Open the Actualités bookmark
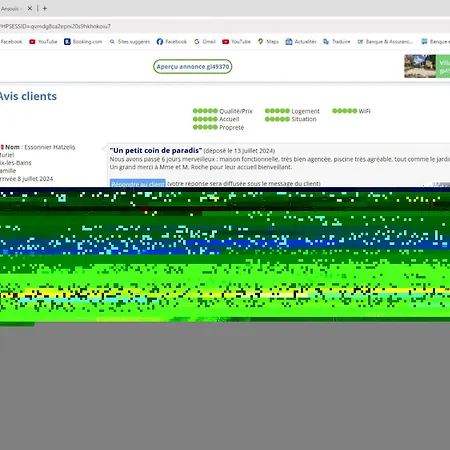Viewport: 450px width, 450px height. pos(301,42)
